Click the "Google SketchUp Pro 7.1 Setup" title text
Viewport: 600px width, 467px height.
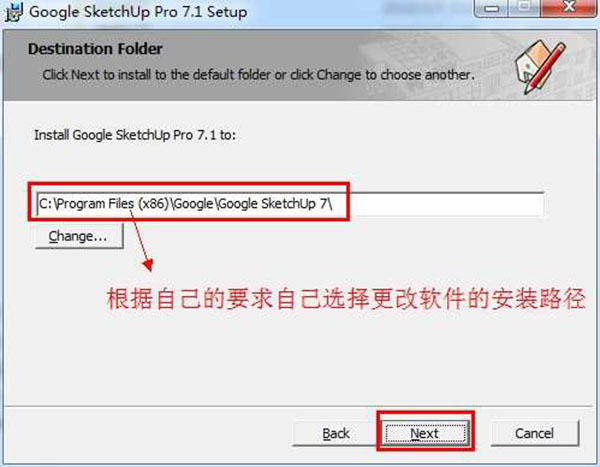(x=138, y=12)
